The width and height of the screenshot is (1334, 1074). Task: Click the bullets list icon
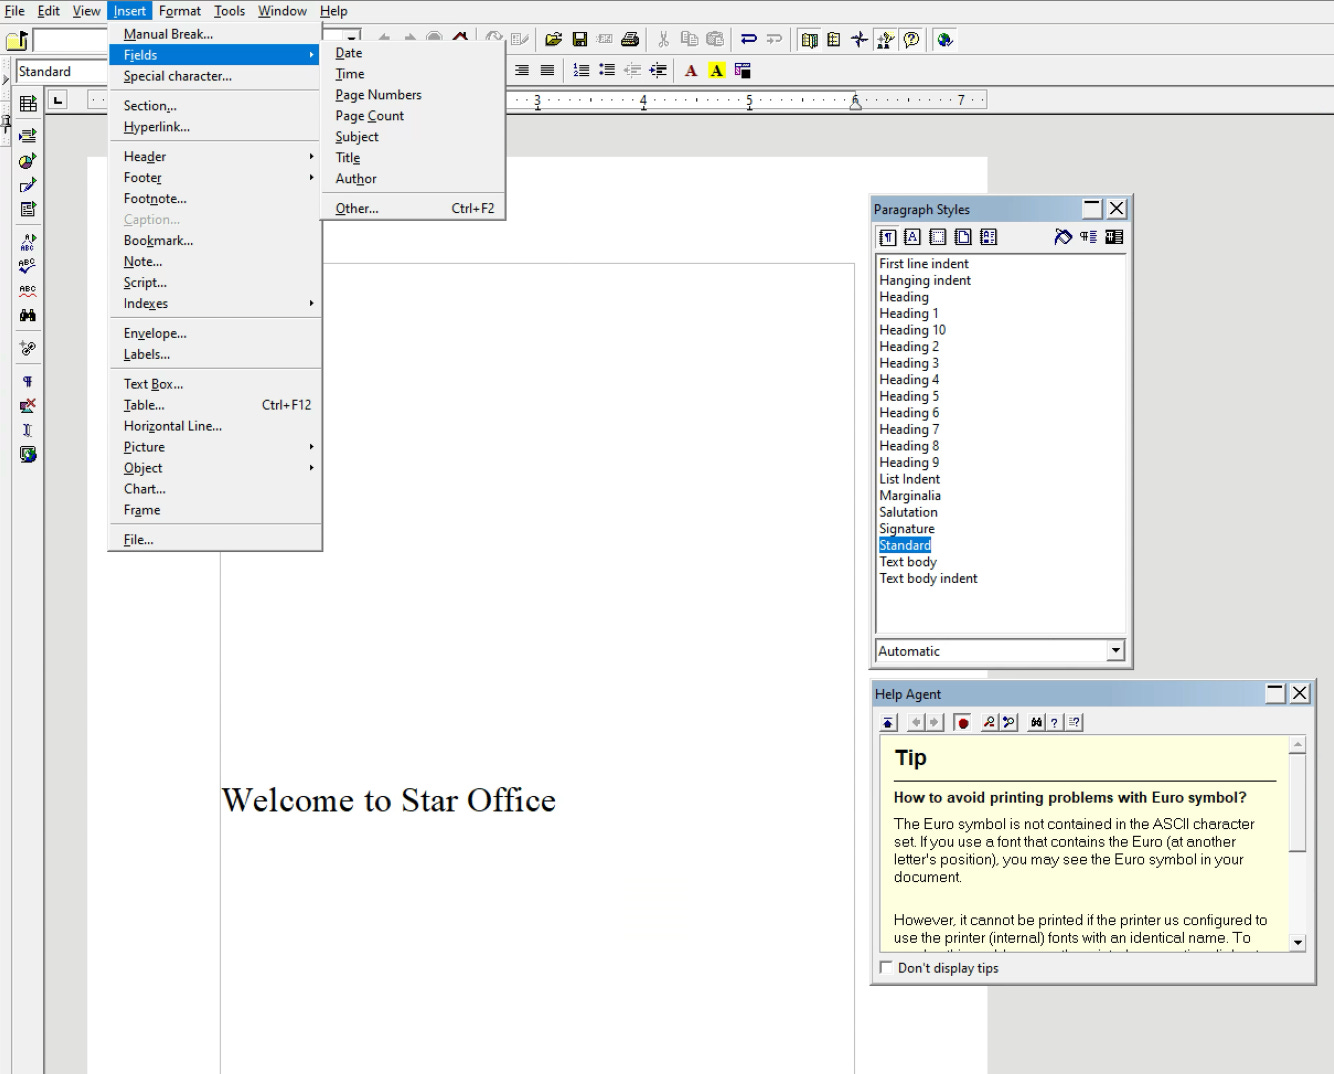pyautogui.click(x=606, y=70)
